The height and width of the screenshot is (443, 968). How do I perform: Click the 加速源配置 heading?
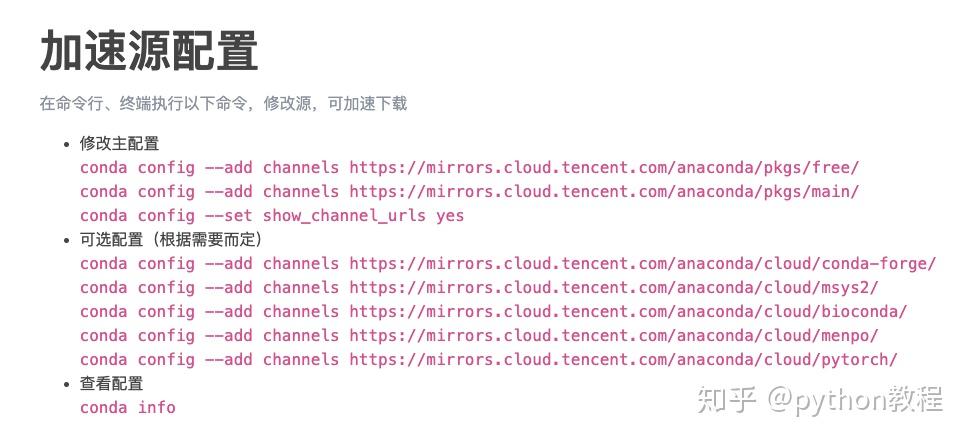149,51
